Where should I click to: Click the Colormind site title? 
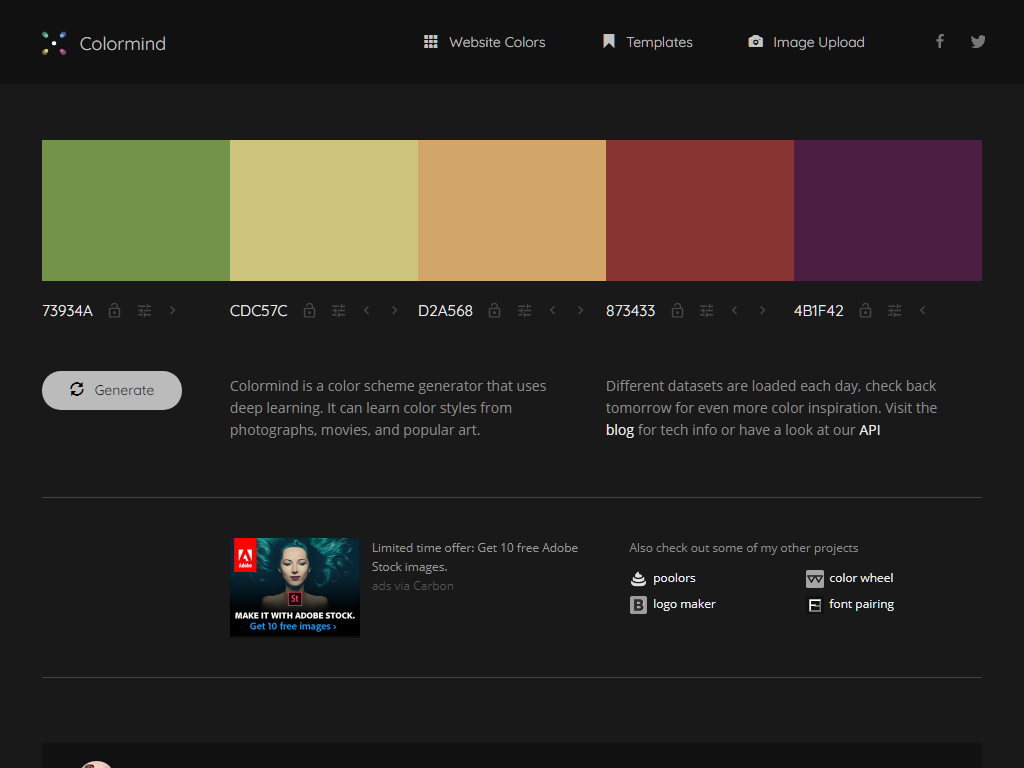[x=123, y=44]
